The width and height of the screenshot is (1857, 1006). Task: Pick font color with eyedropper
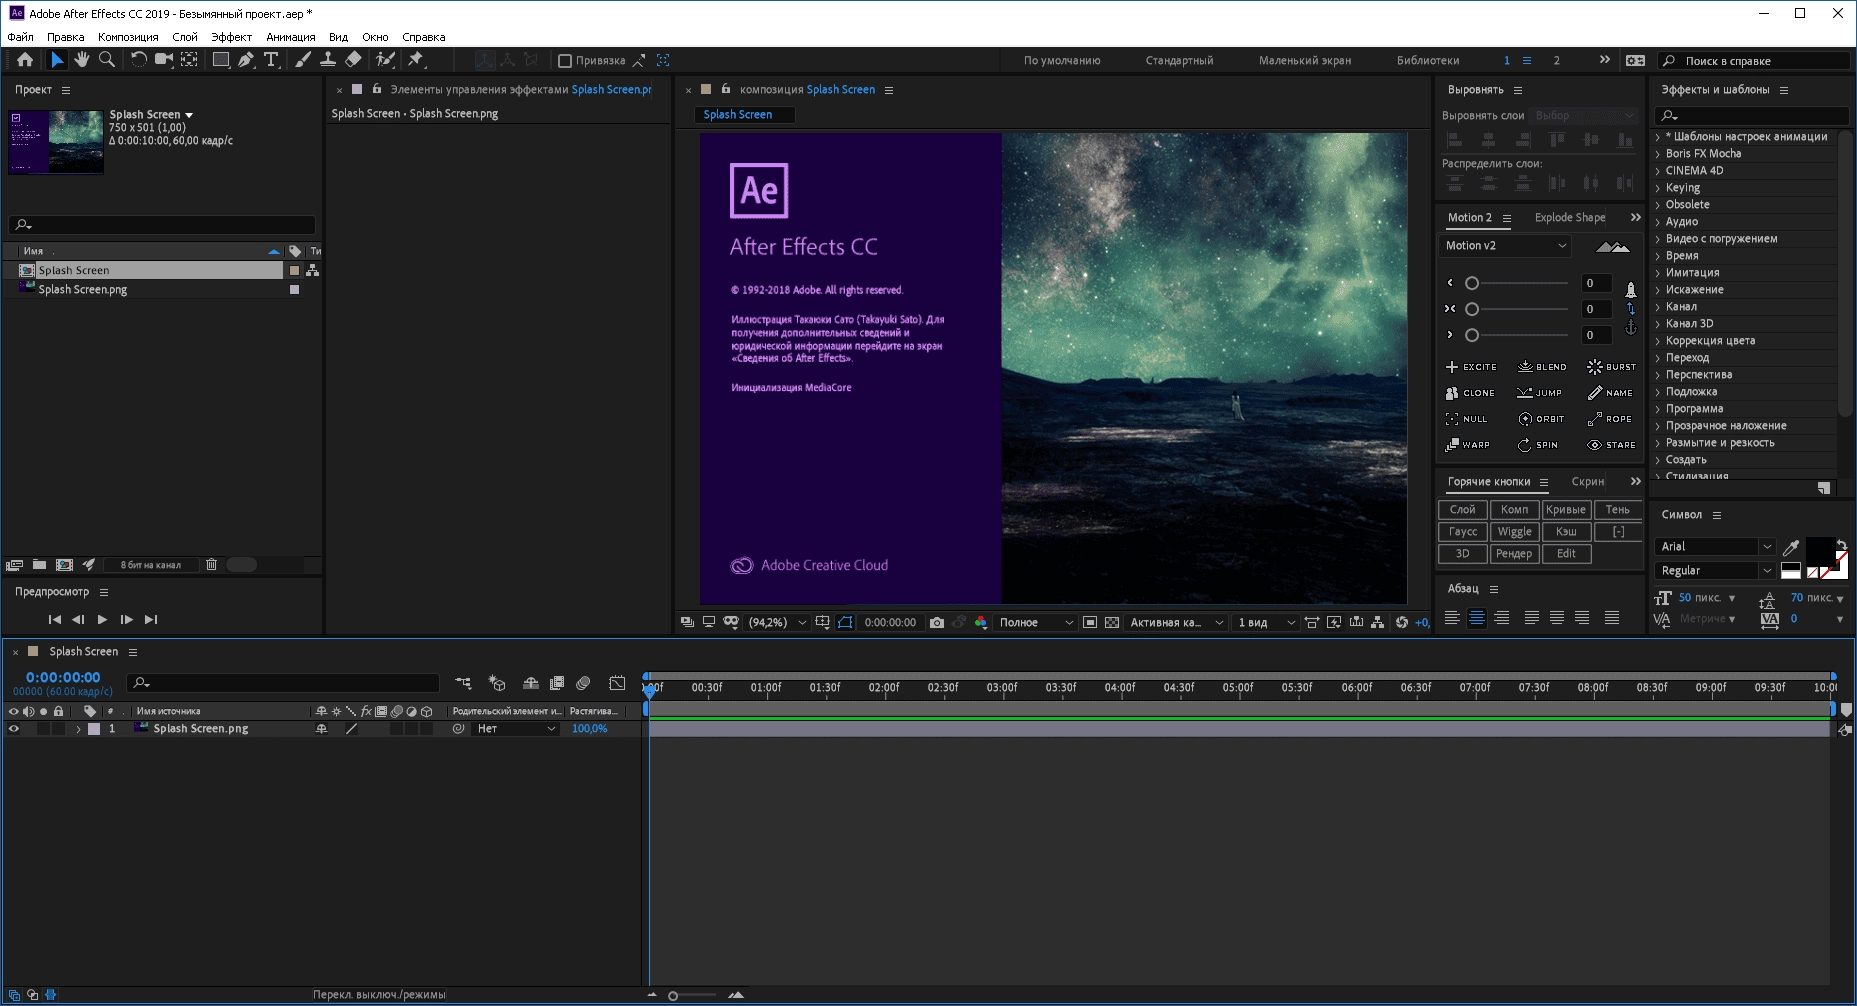click(x=1791, y=547)
